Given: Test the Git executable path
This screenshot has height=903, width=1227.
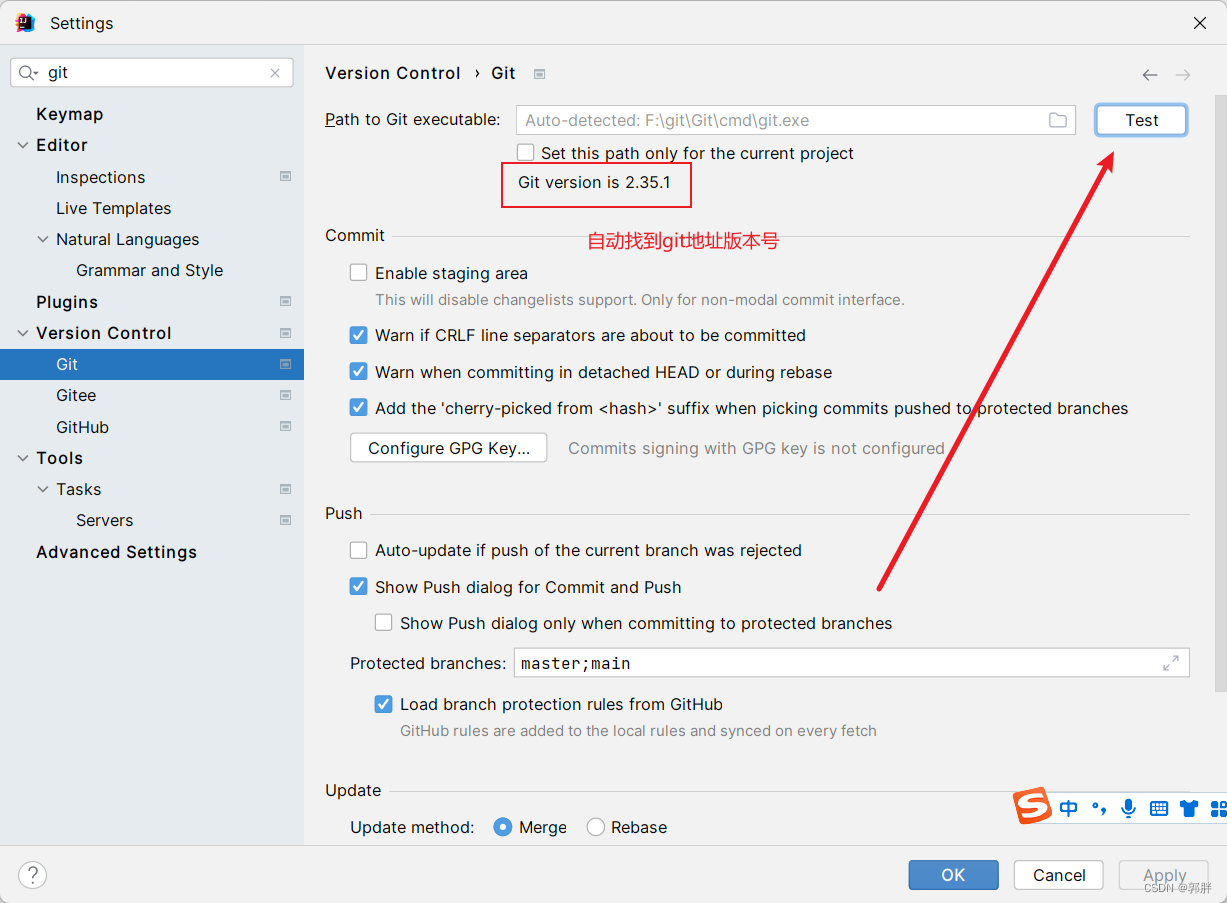Looking at the screenshot, I should [1141, 120].
